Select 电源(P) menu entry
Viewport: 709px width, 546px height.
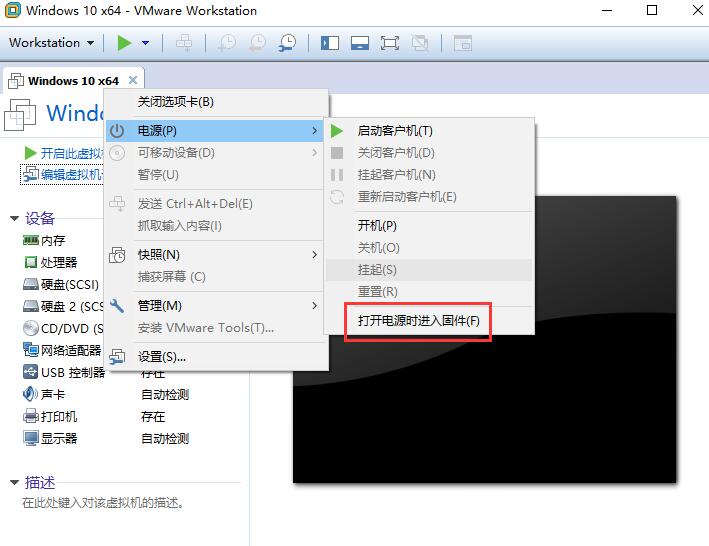coord(214,131)
